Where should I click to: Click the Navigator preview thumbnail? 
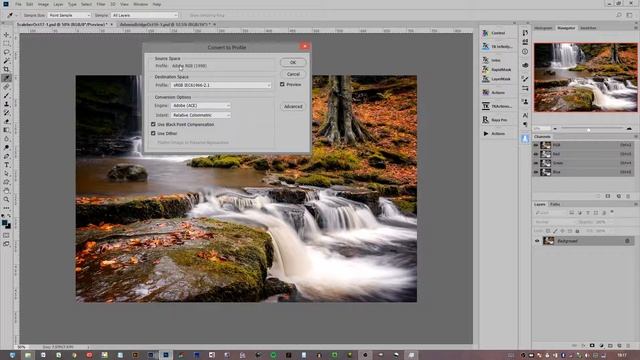point(585,77)
